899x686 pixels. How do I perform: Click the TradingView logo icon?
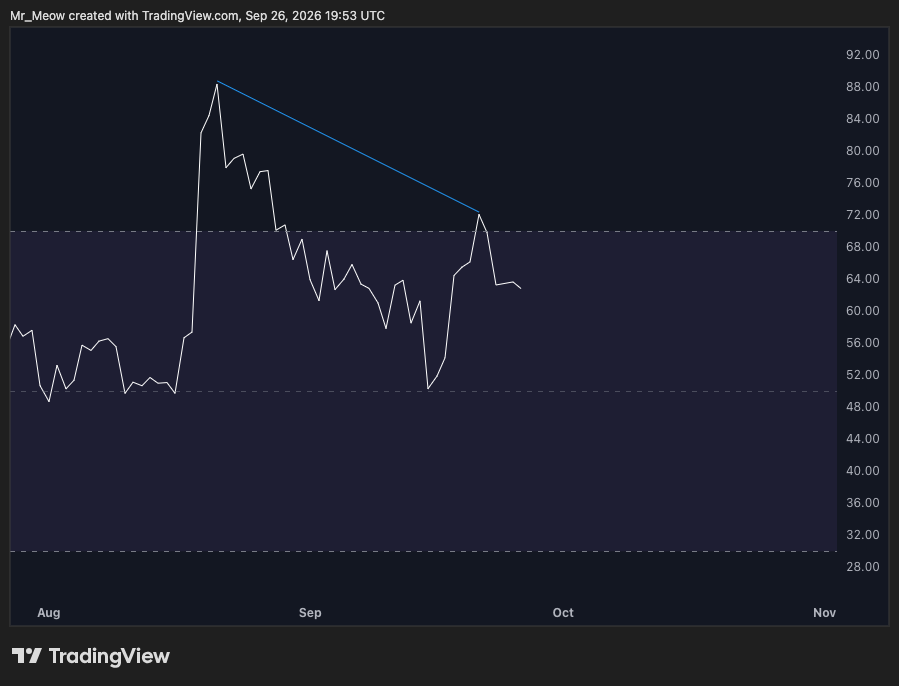pyautogui.click(x=26, y=656)
